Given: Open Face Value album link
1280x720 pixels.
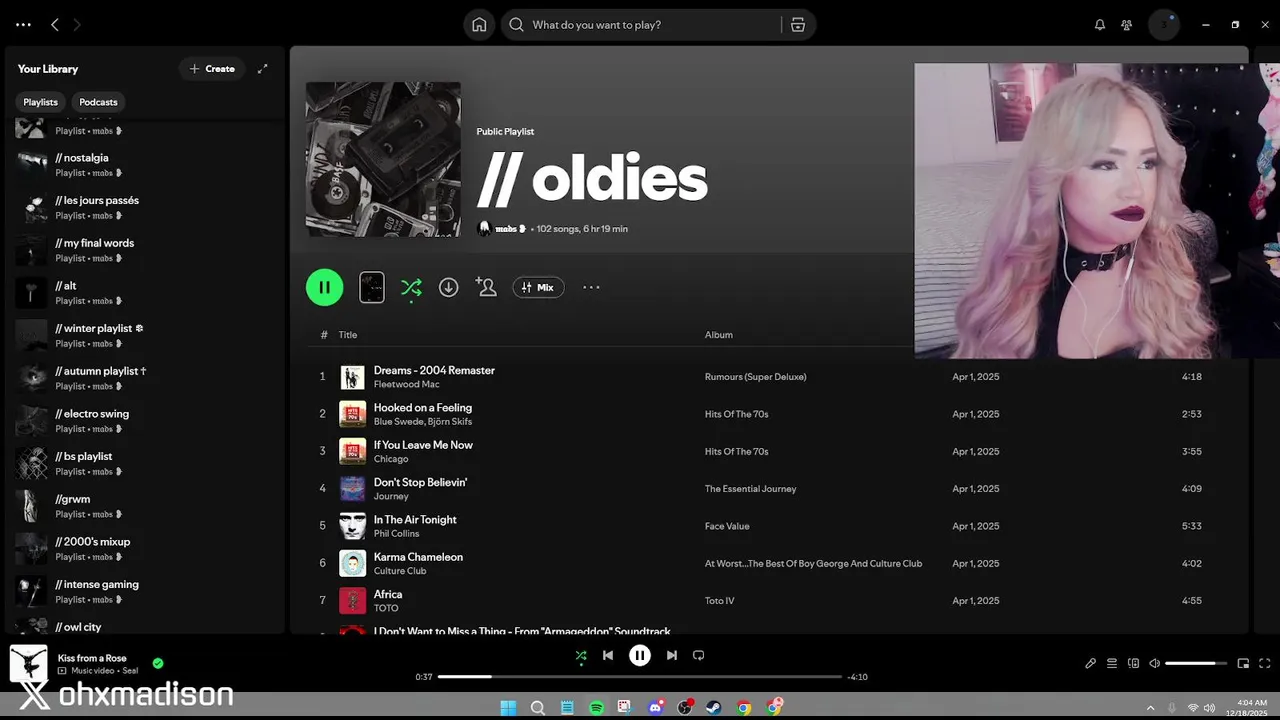Looking at the screenshot, I should [727, 526].
